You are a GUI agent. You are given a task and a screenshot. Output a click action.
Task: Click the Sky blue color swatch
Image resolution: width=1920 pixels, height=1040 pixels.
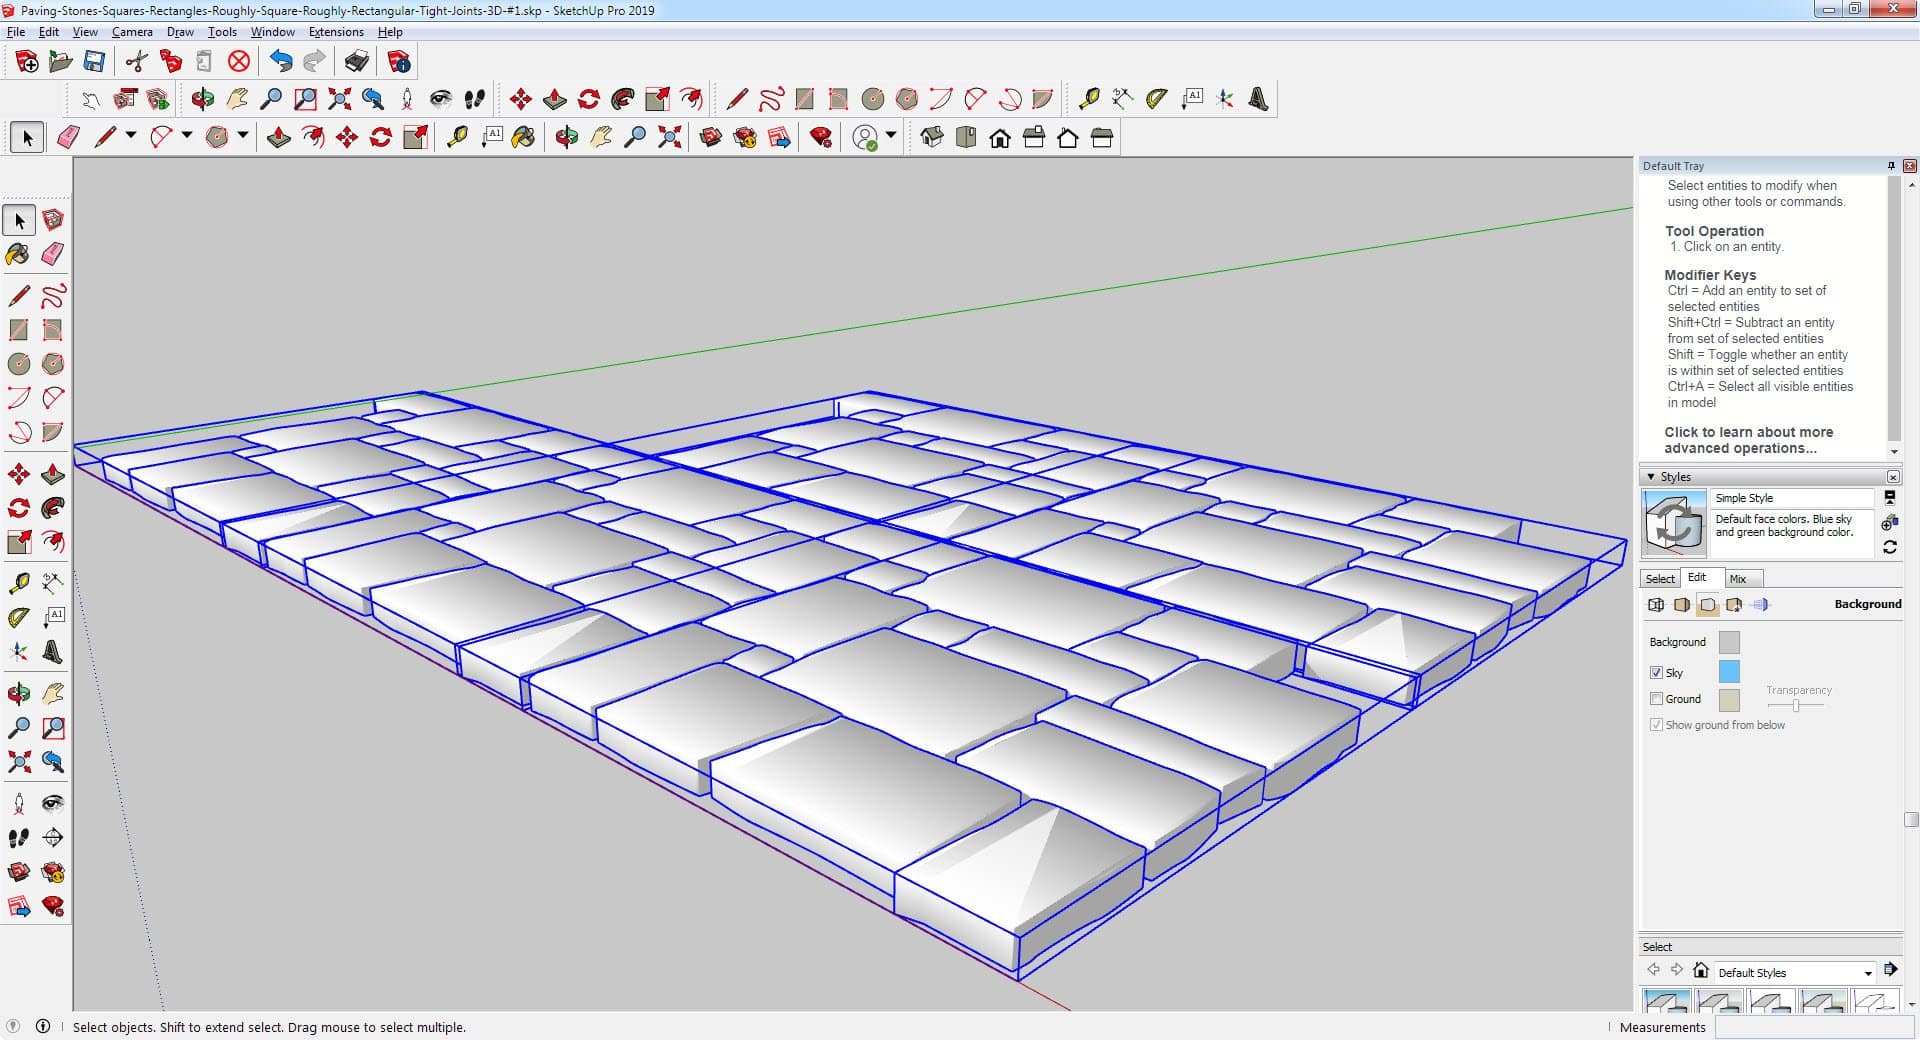1728,672
